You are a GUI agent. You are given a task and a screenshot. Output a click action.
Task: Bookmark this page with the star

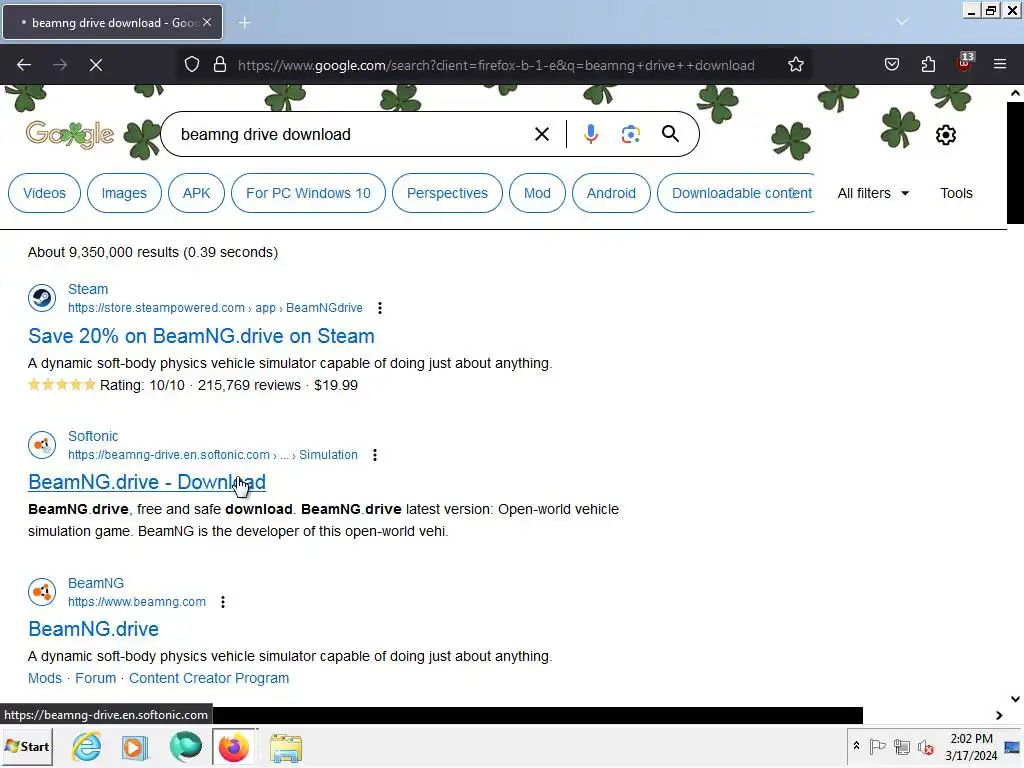coord(795,65)
